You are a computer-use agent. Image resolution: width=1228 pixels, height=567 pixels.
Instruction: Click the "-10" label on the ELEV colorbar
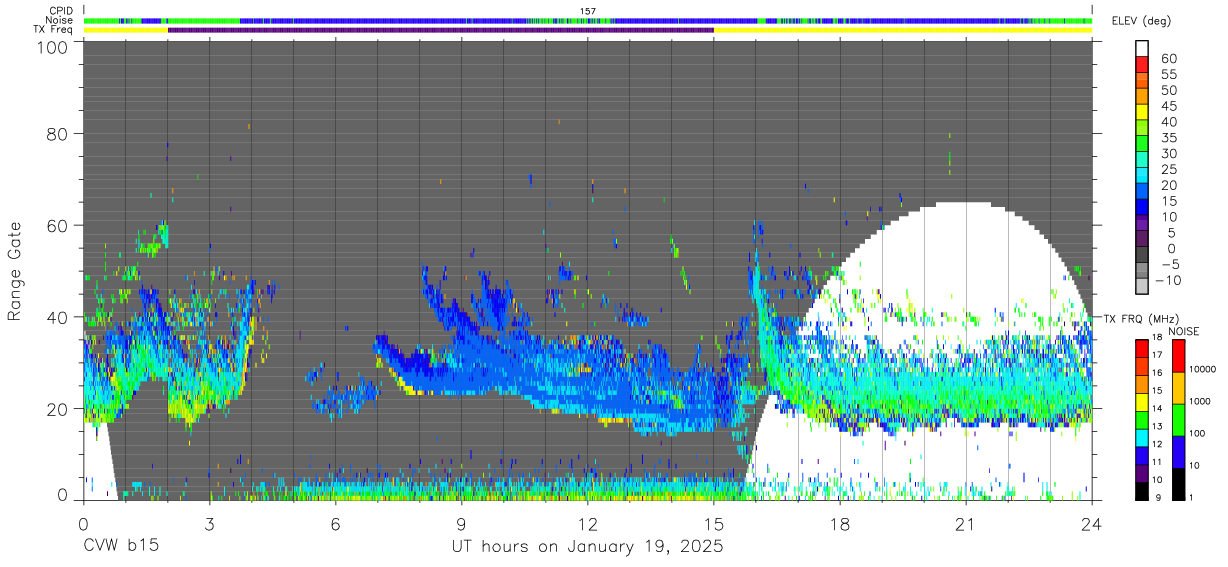1166,279
